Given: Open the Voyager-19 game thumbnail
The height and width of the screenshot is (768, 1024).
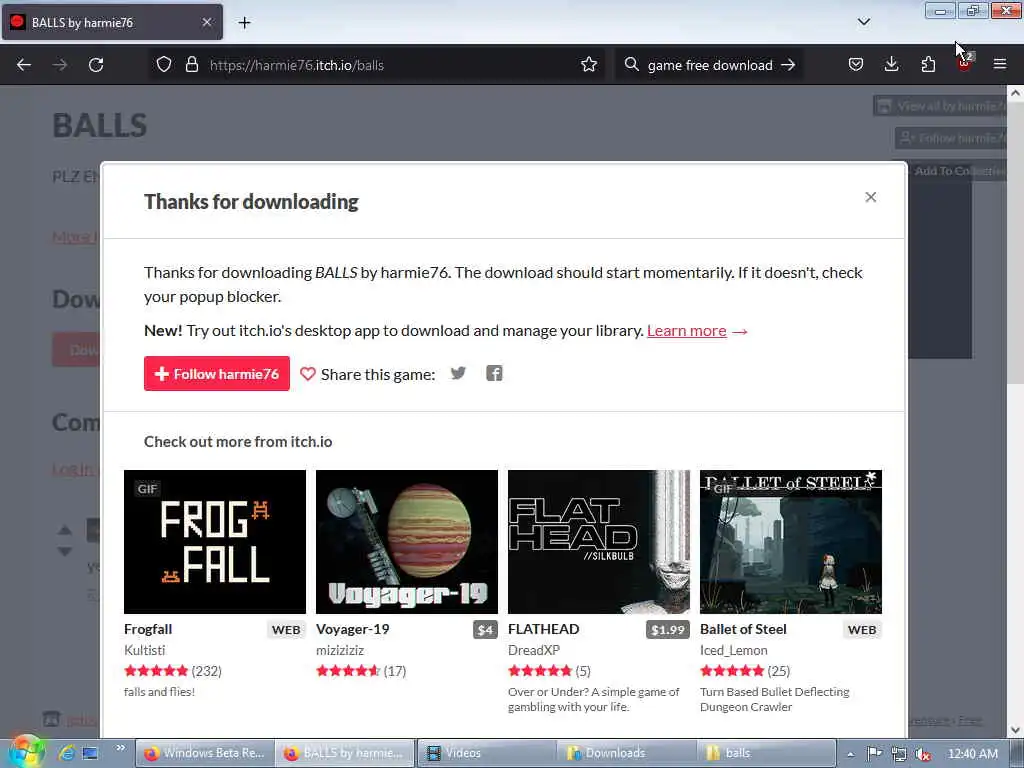Looking at the screenshot, I should click(407, 541).
